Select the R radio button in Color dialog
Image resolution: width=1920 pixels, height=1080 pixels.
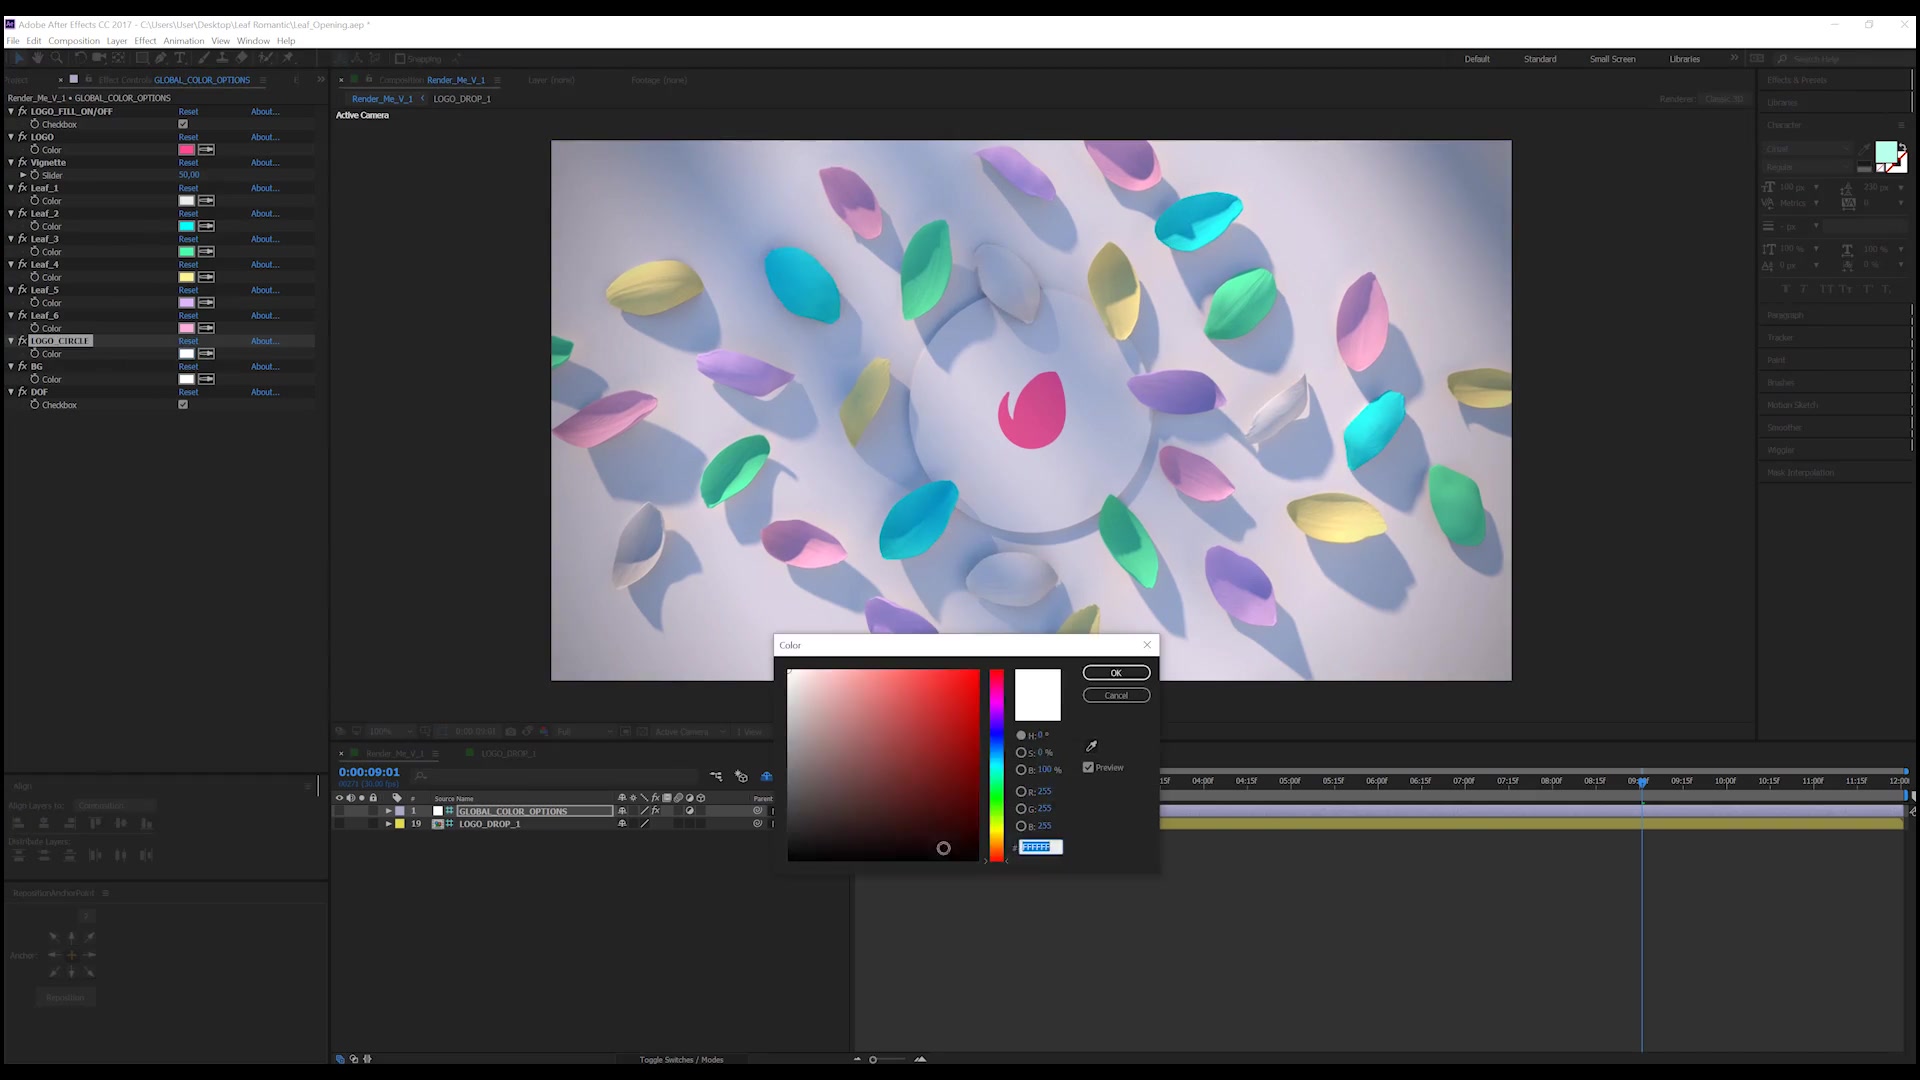[x=1021, y=791]
